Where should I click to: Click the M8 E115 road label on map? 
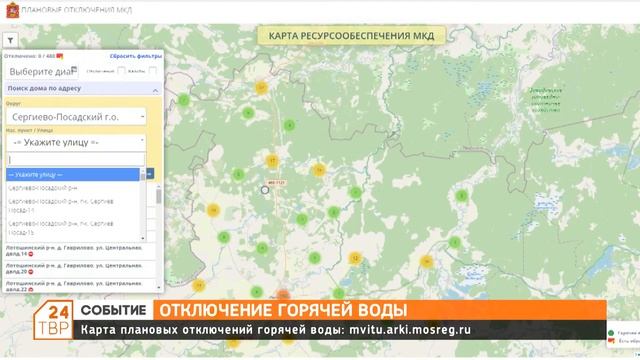(x=276, y=182)
